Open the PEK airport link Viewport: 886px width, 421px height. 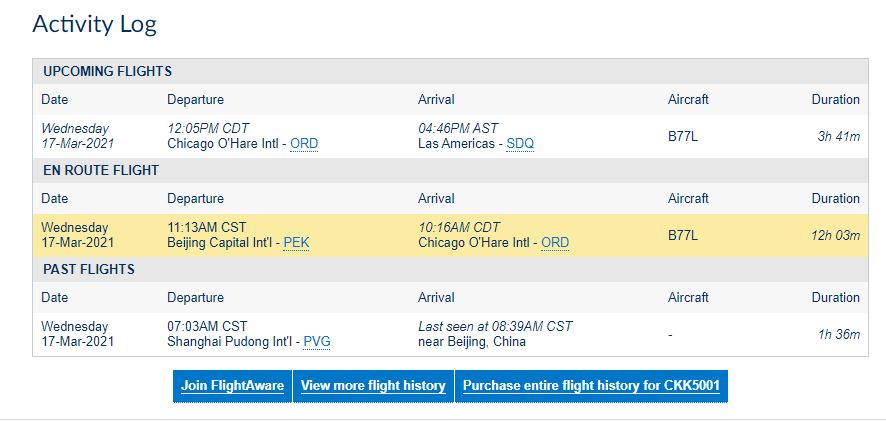(x=296, y=243)
